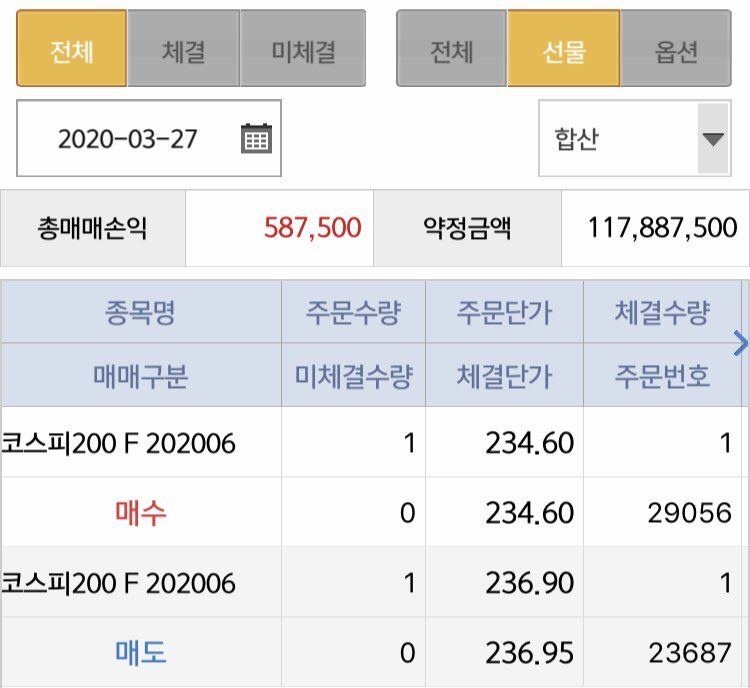
Task: Click the 2020-03-27 date field
Action: (x=128, y=138)
